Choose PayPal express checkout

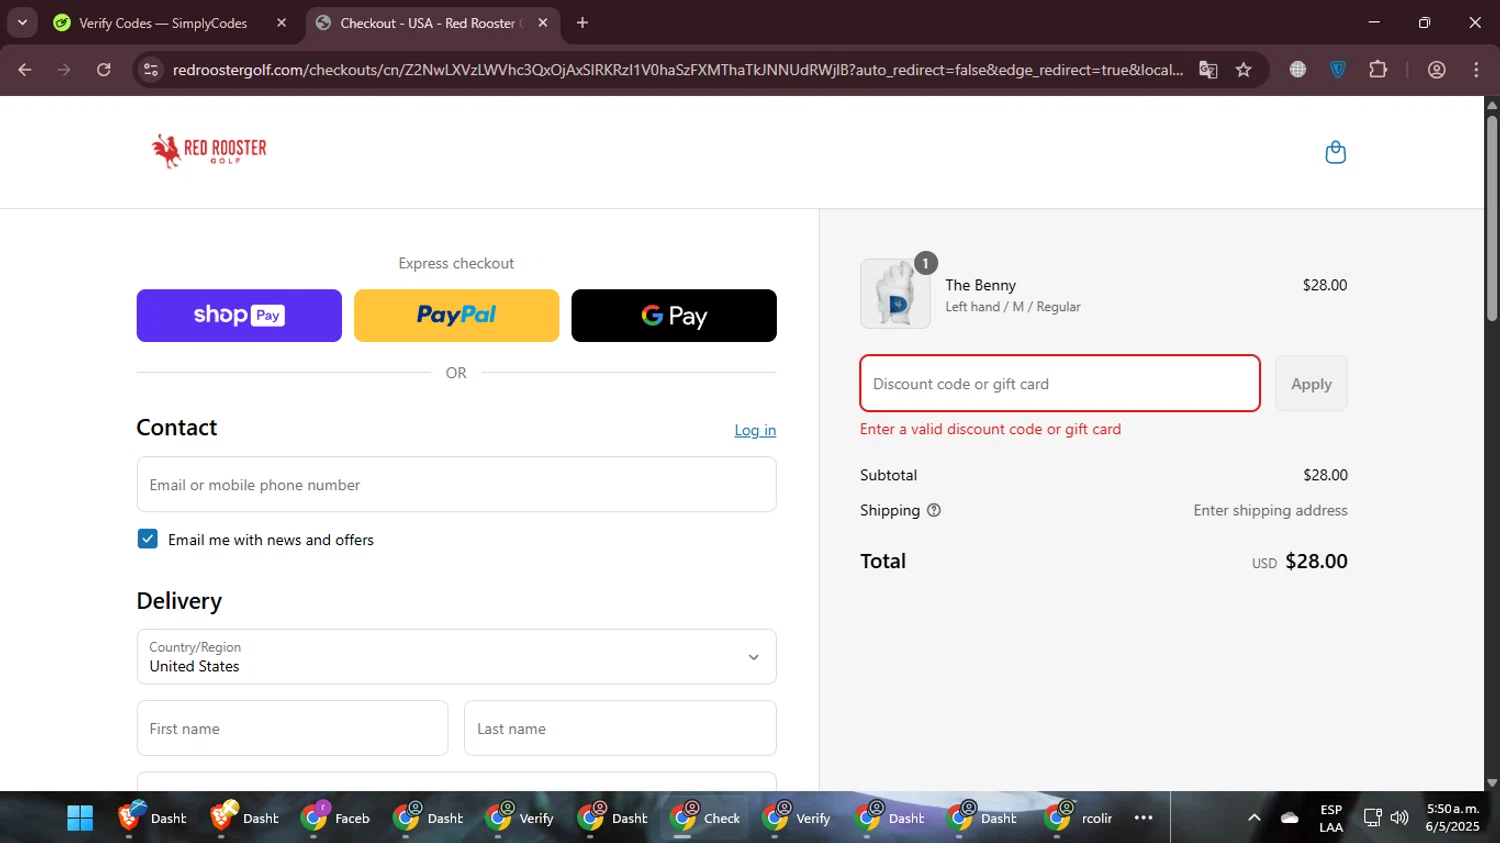point(456,315)
